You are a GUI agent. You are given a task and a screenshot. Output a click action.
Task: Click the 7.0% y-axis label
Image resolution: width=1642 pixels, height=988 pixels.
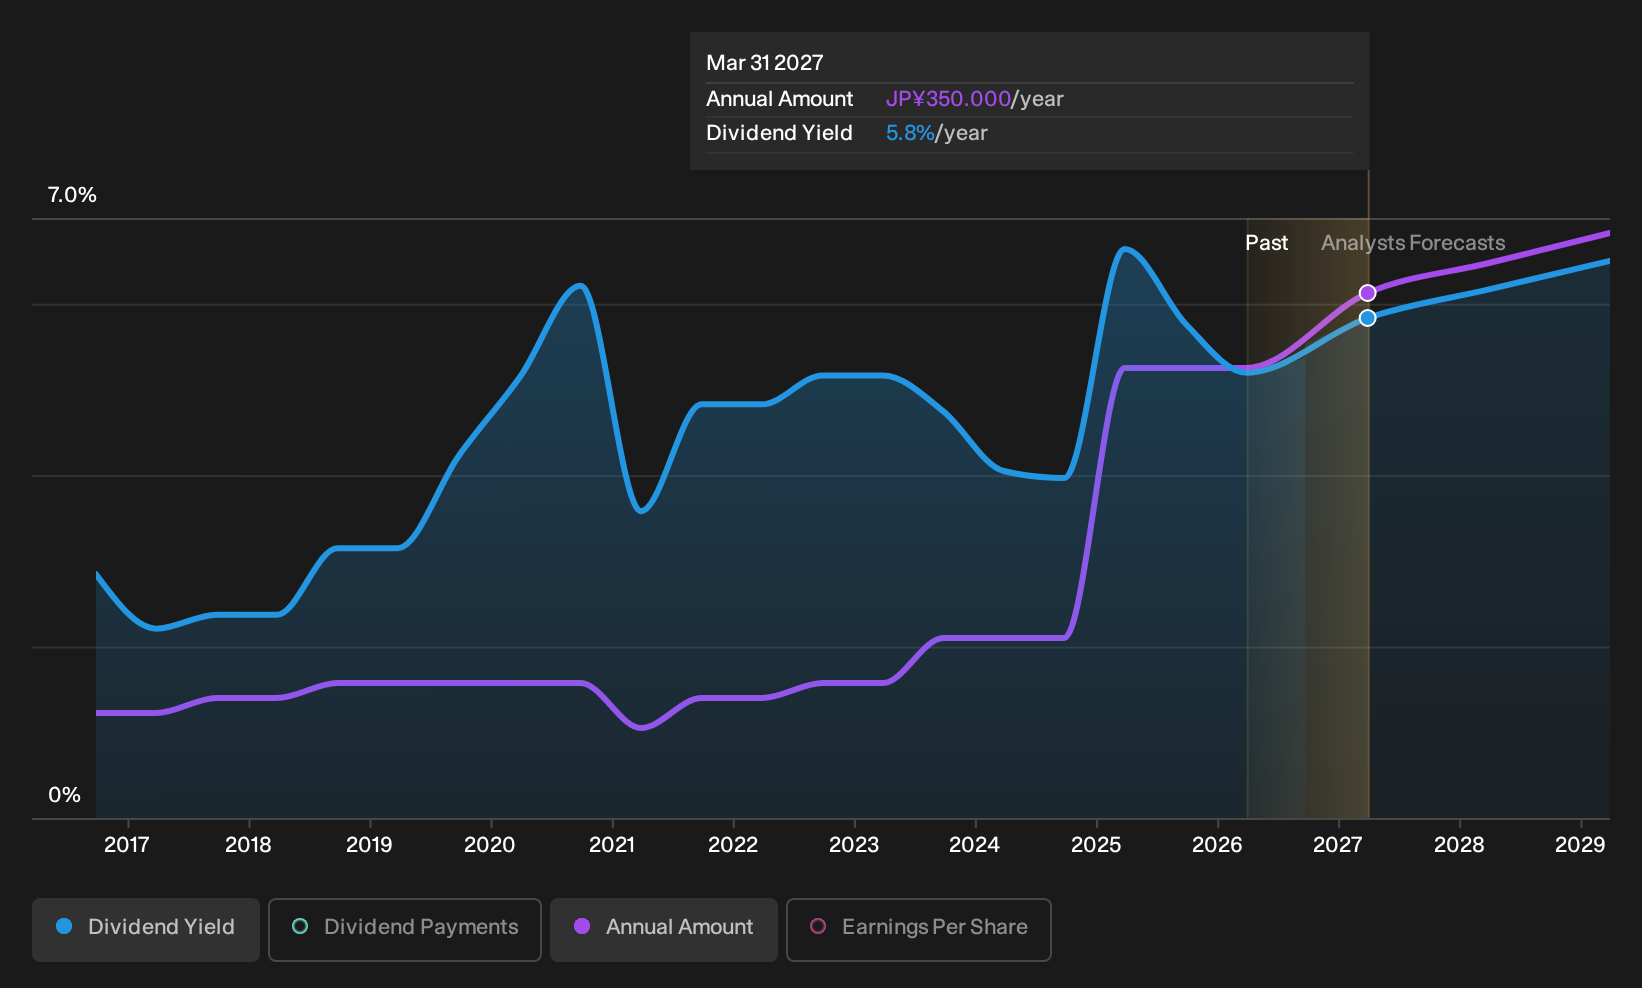click(72, 195)
